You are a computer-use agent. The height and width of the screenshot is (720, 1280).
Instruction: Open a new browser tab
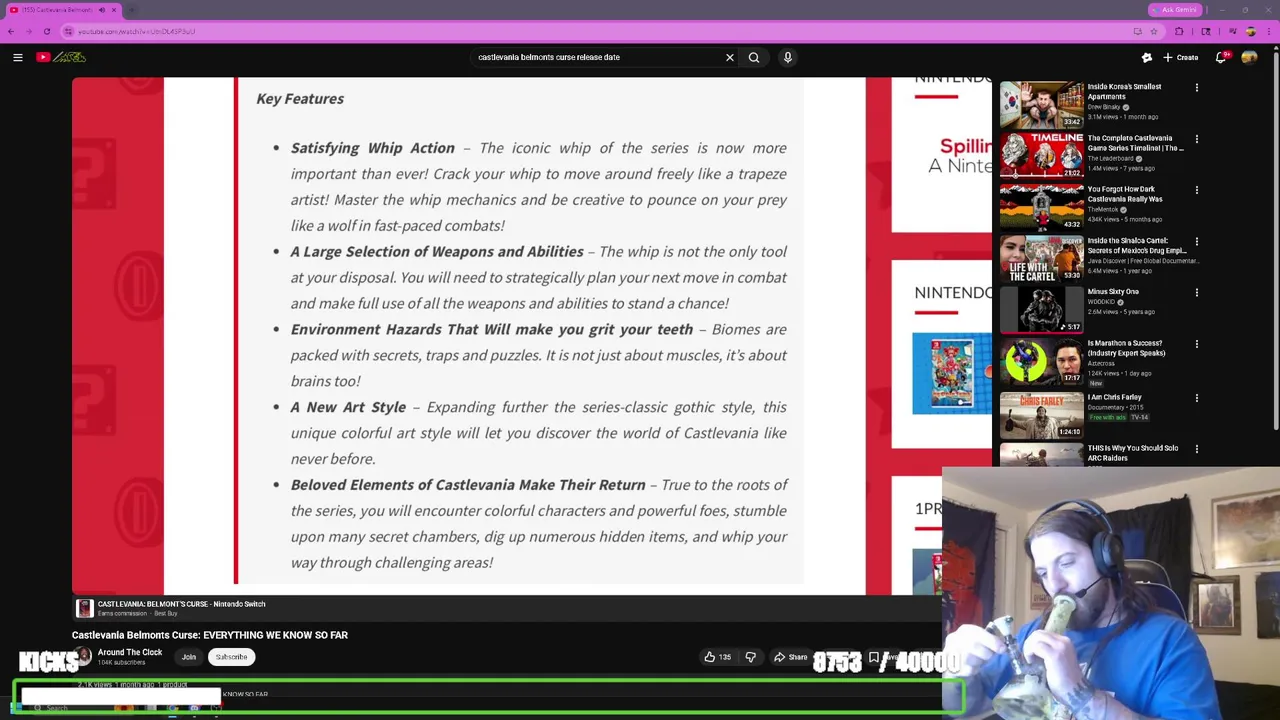point(132,10)
